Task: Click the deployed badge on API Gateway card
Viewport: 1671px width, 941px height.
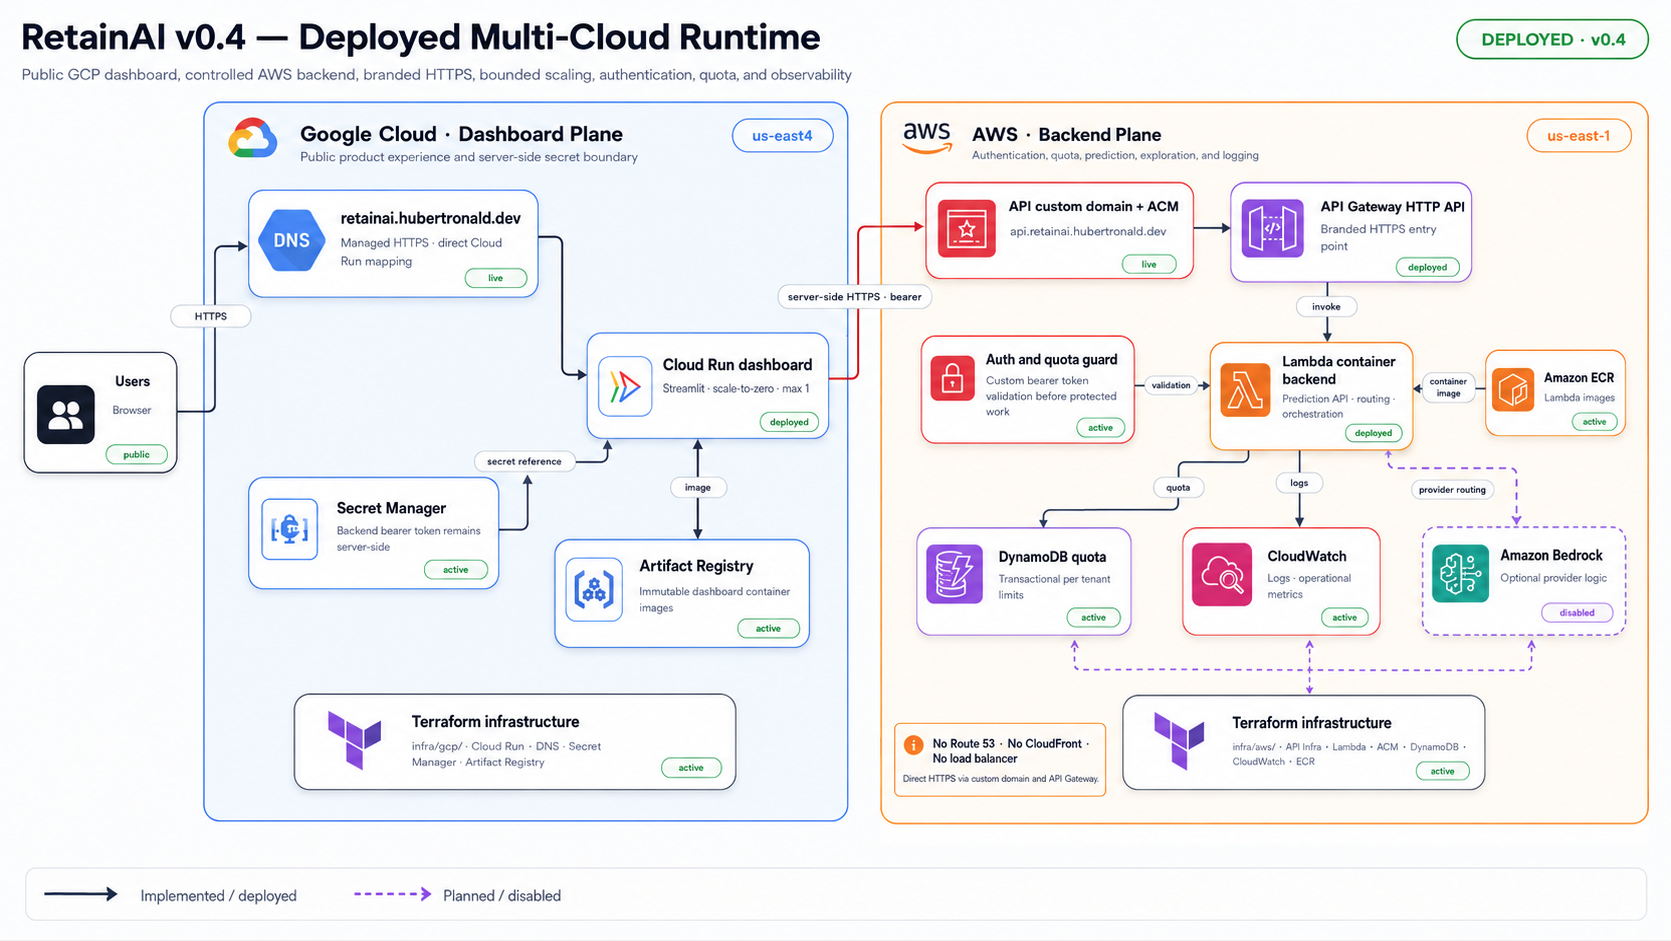Action: tap(1427, 267)
